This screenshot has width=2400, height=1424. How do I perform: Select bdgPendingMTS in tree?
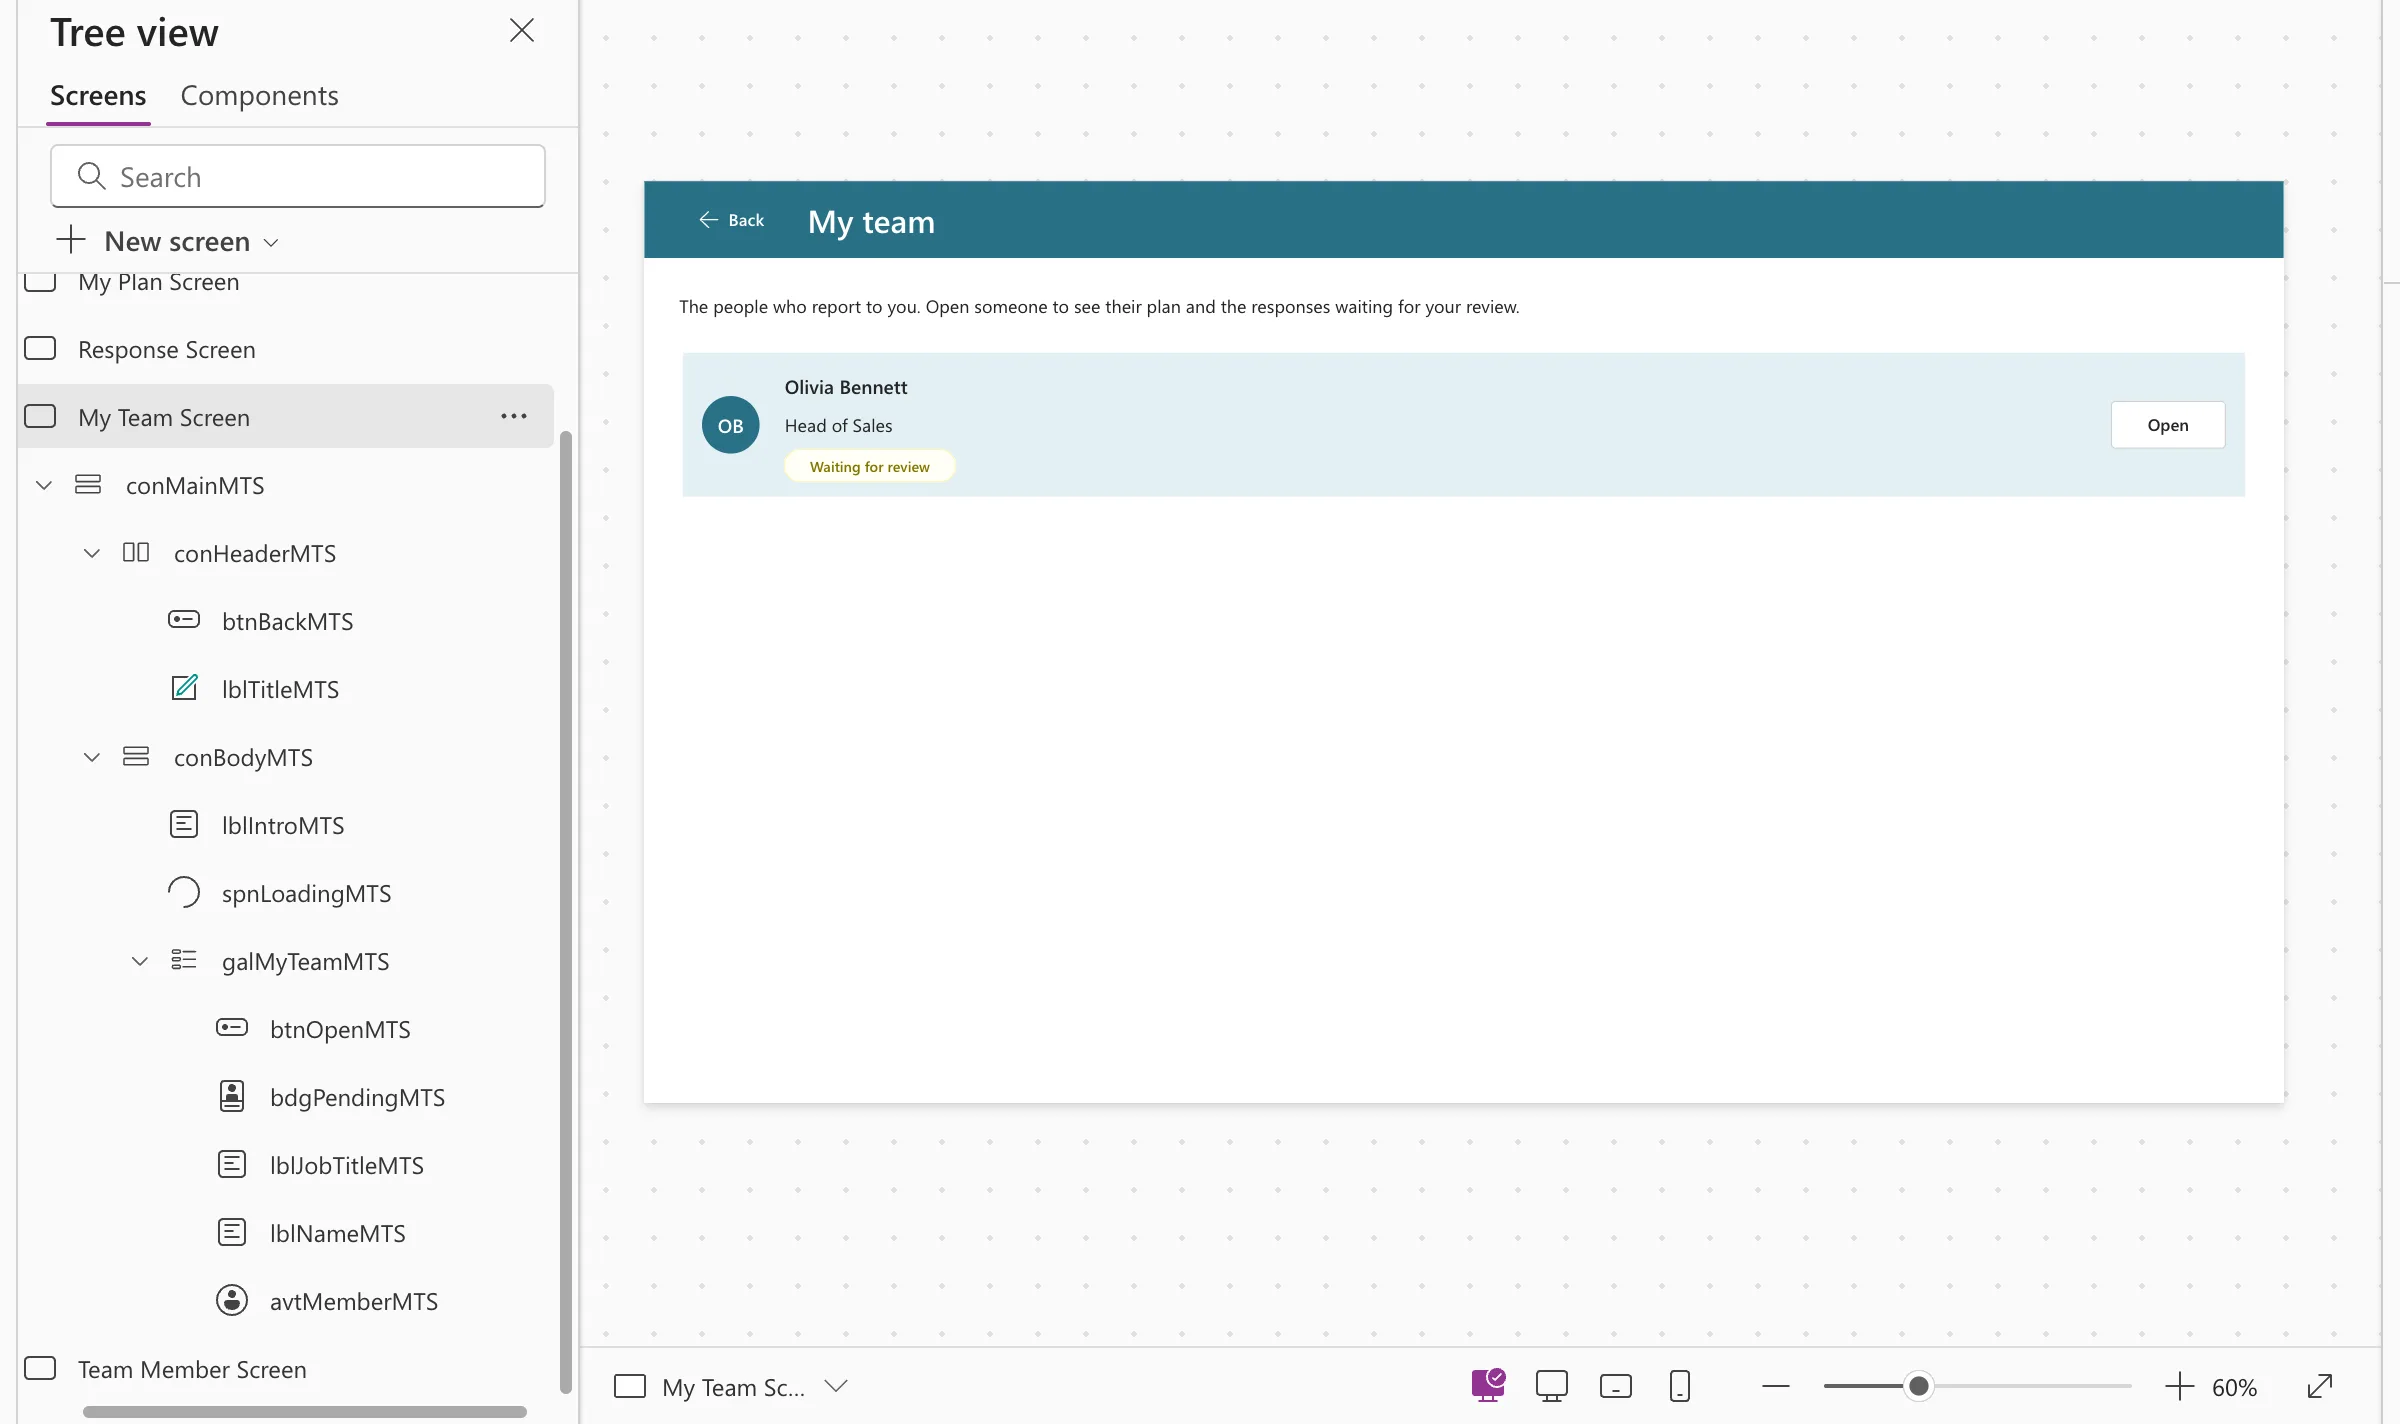[357, 1098]
